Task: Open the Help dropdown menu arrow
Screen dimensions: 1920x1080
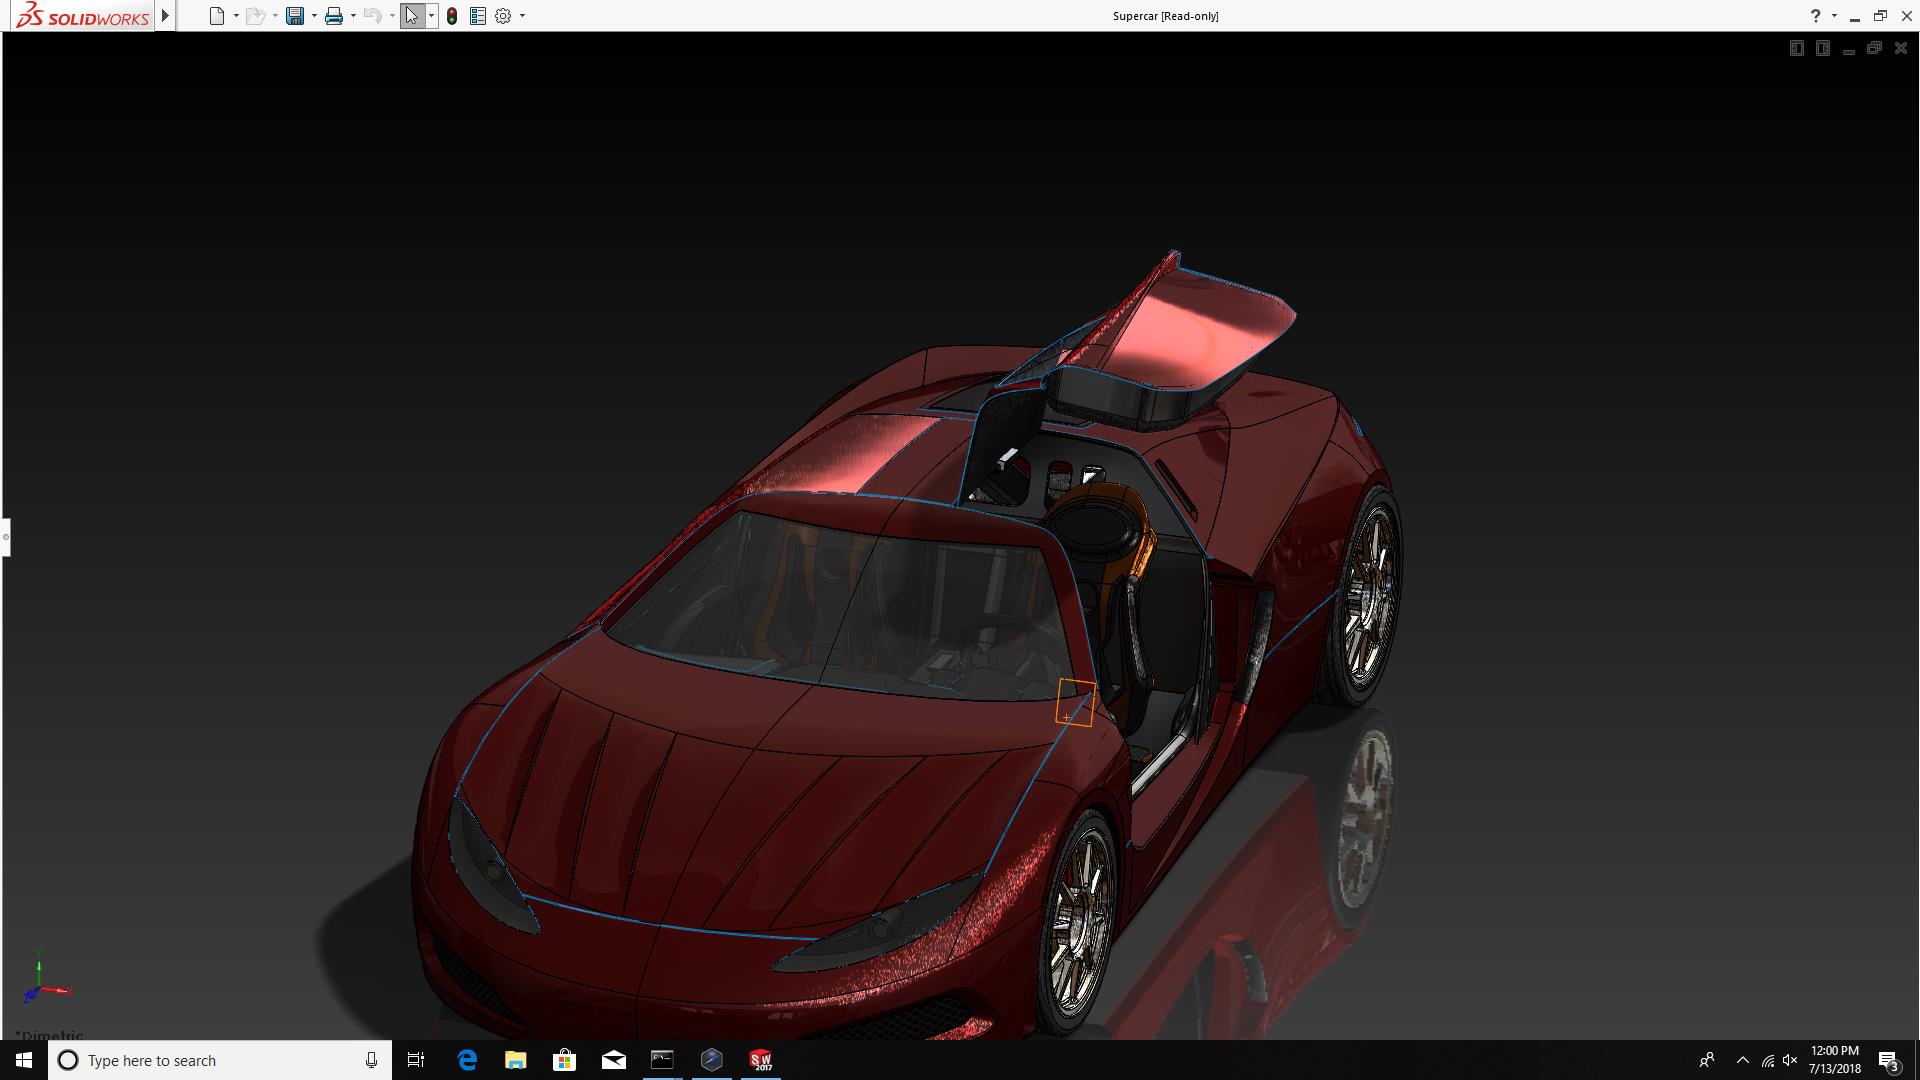Action: click(x=1834, y=16)
